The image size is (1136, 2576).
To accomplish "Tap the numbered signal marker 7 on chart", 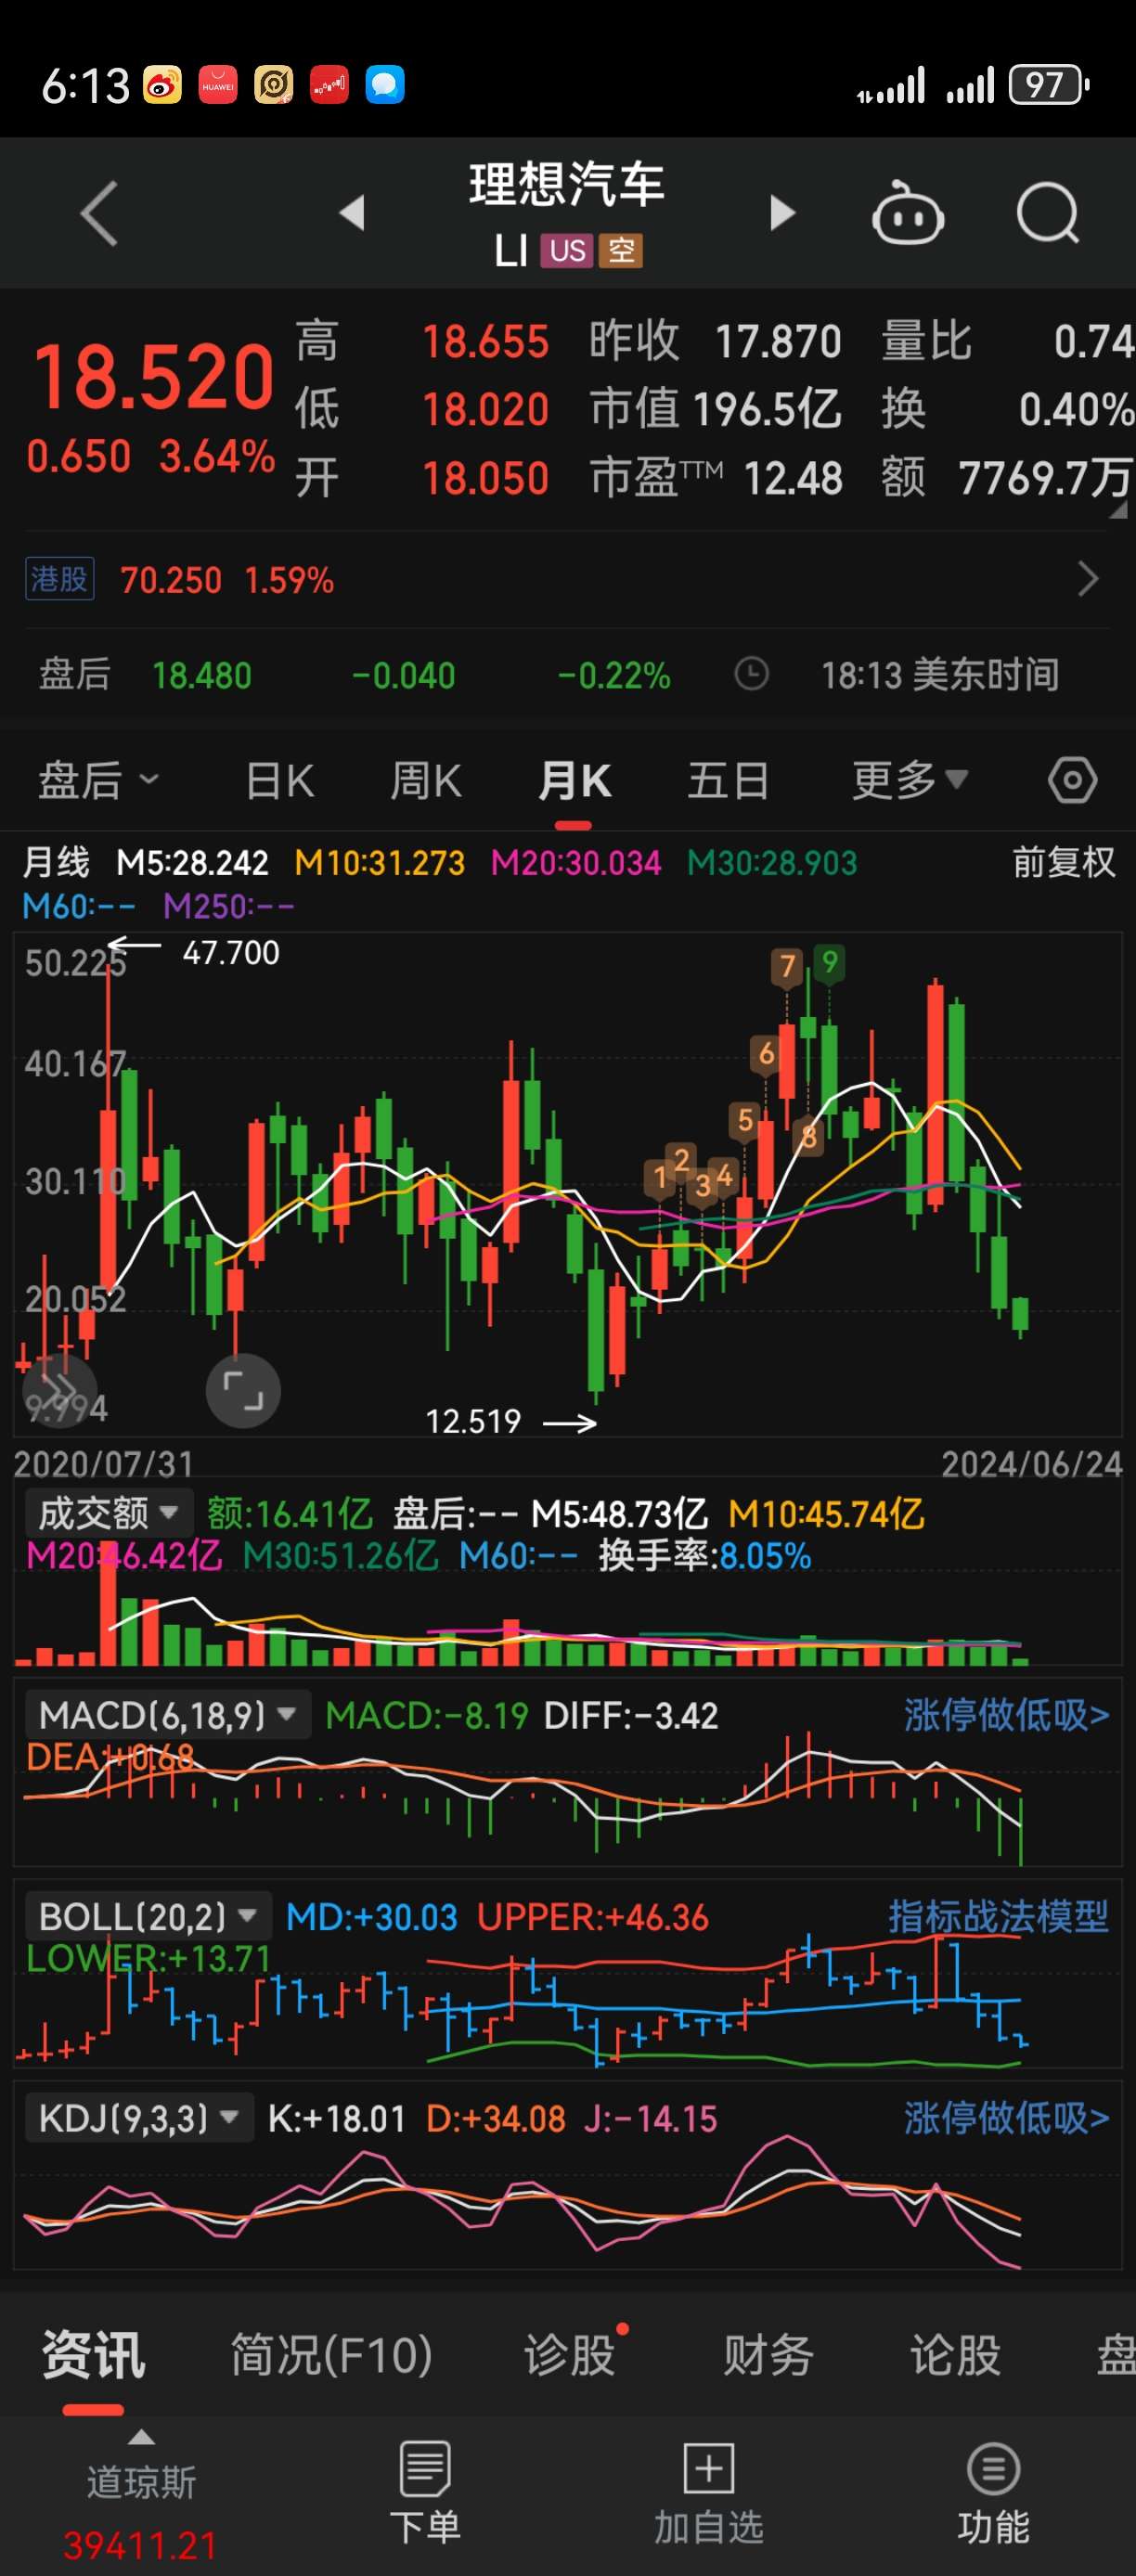I will (x=788, y=966).
